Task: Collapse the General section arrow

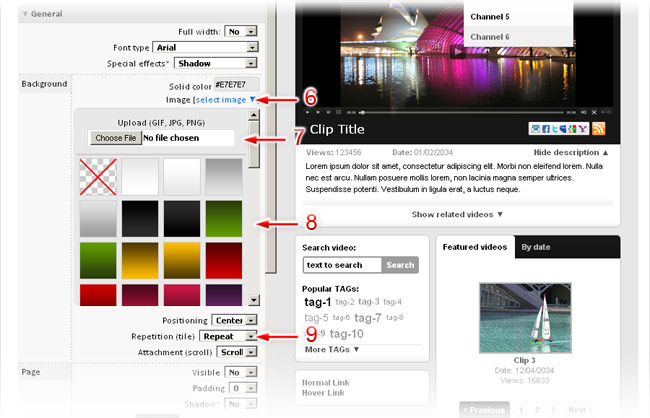Action: pyautogui.click(x=23, y=15)
